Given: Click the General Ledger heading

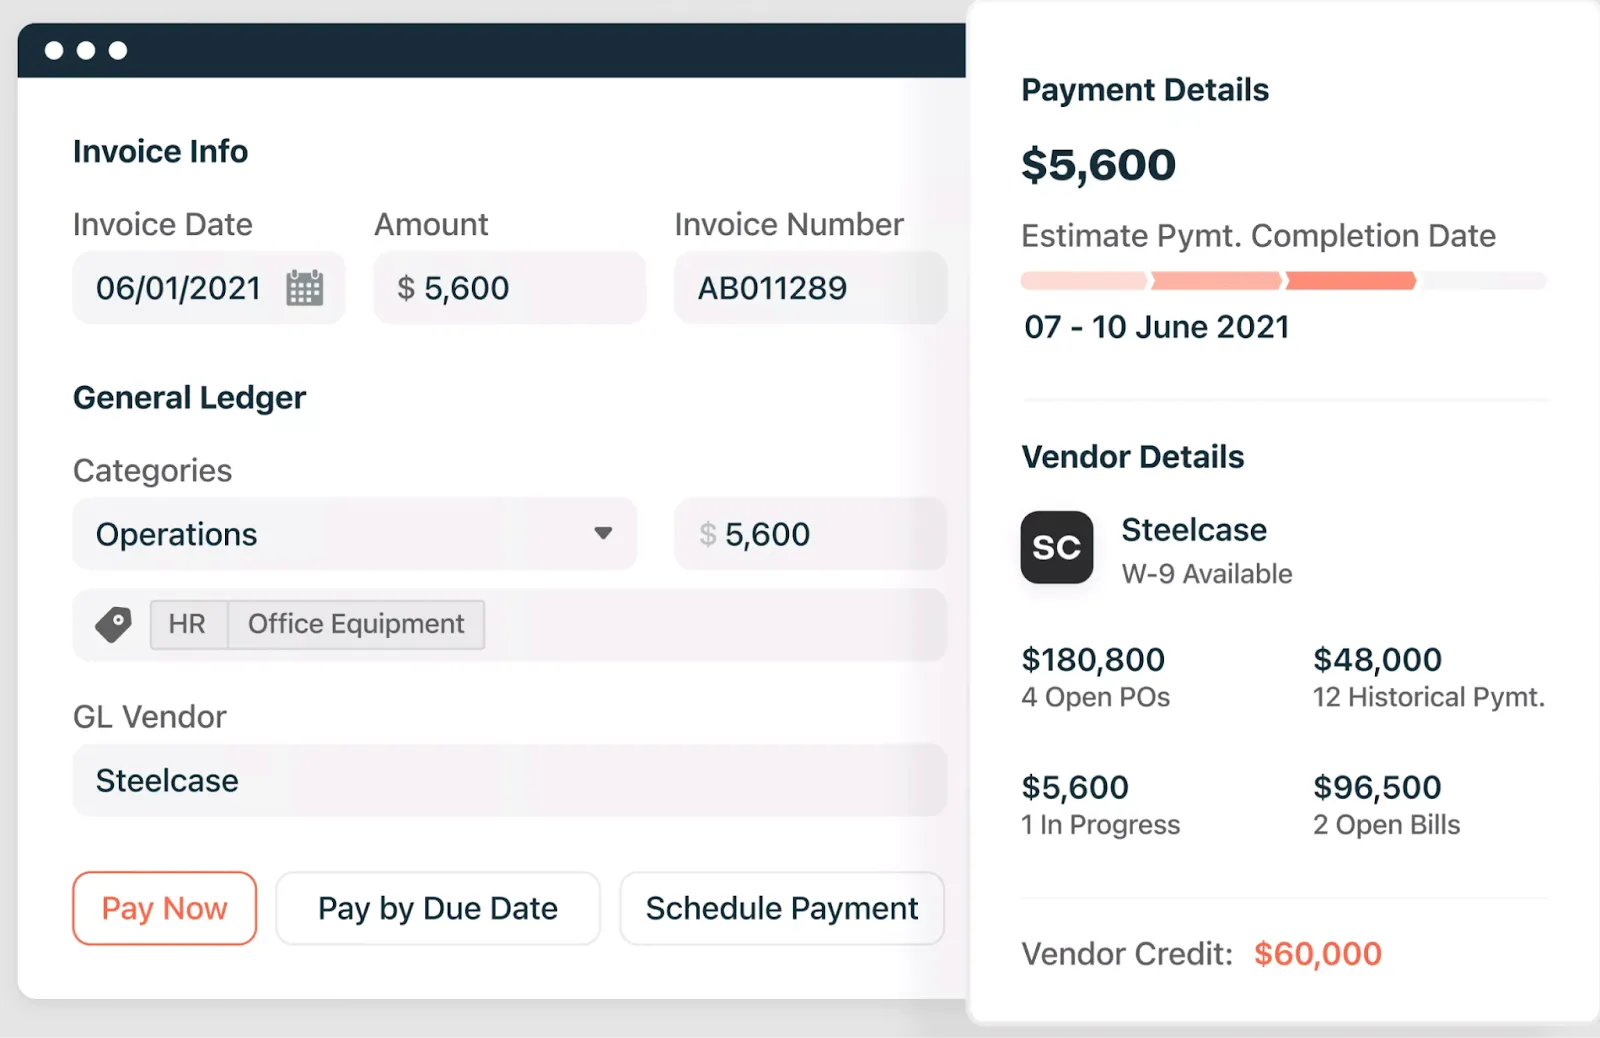Looking at the screenshot, I should click(x=190, y=398).
